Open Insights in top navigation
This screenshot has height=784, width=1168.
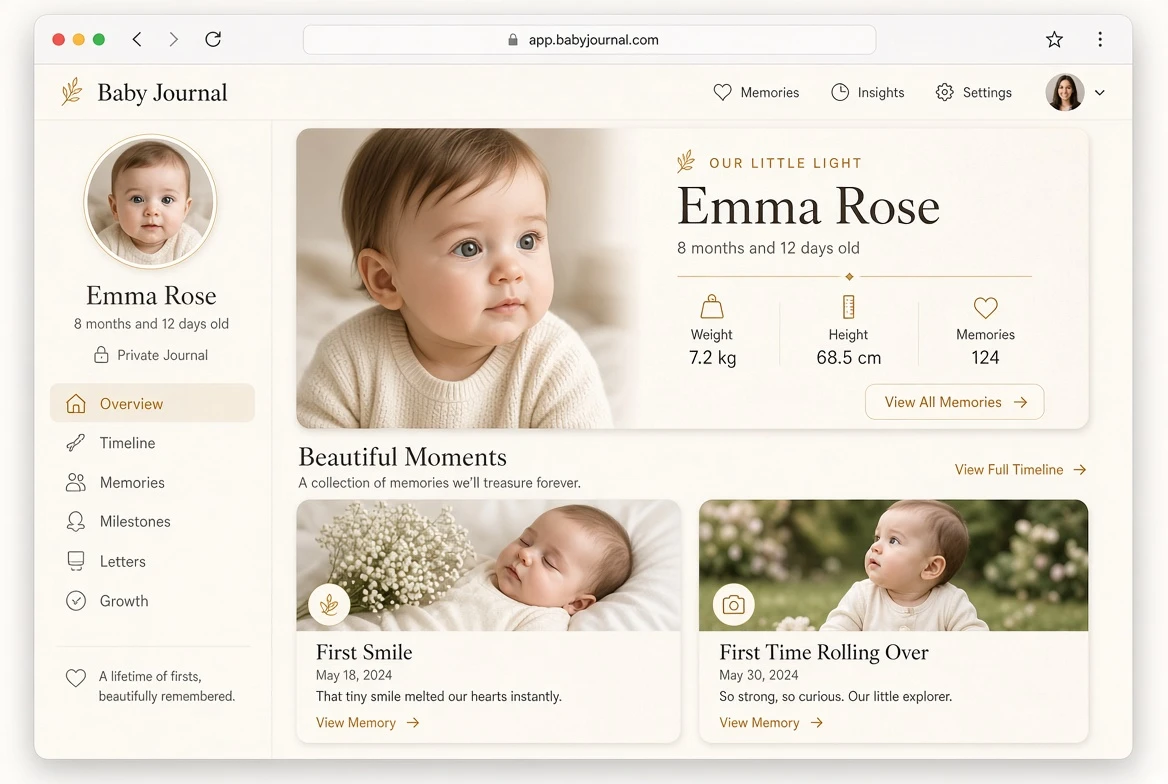tap(867, 92)
